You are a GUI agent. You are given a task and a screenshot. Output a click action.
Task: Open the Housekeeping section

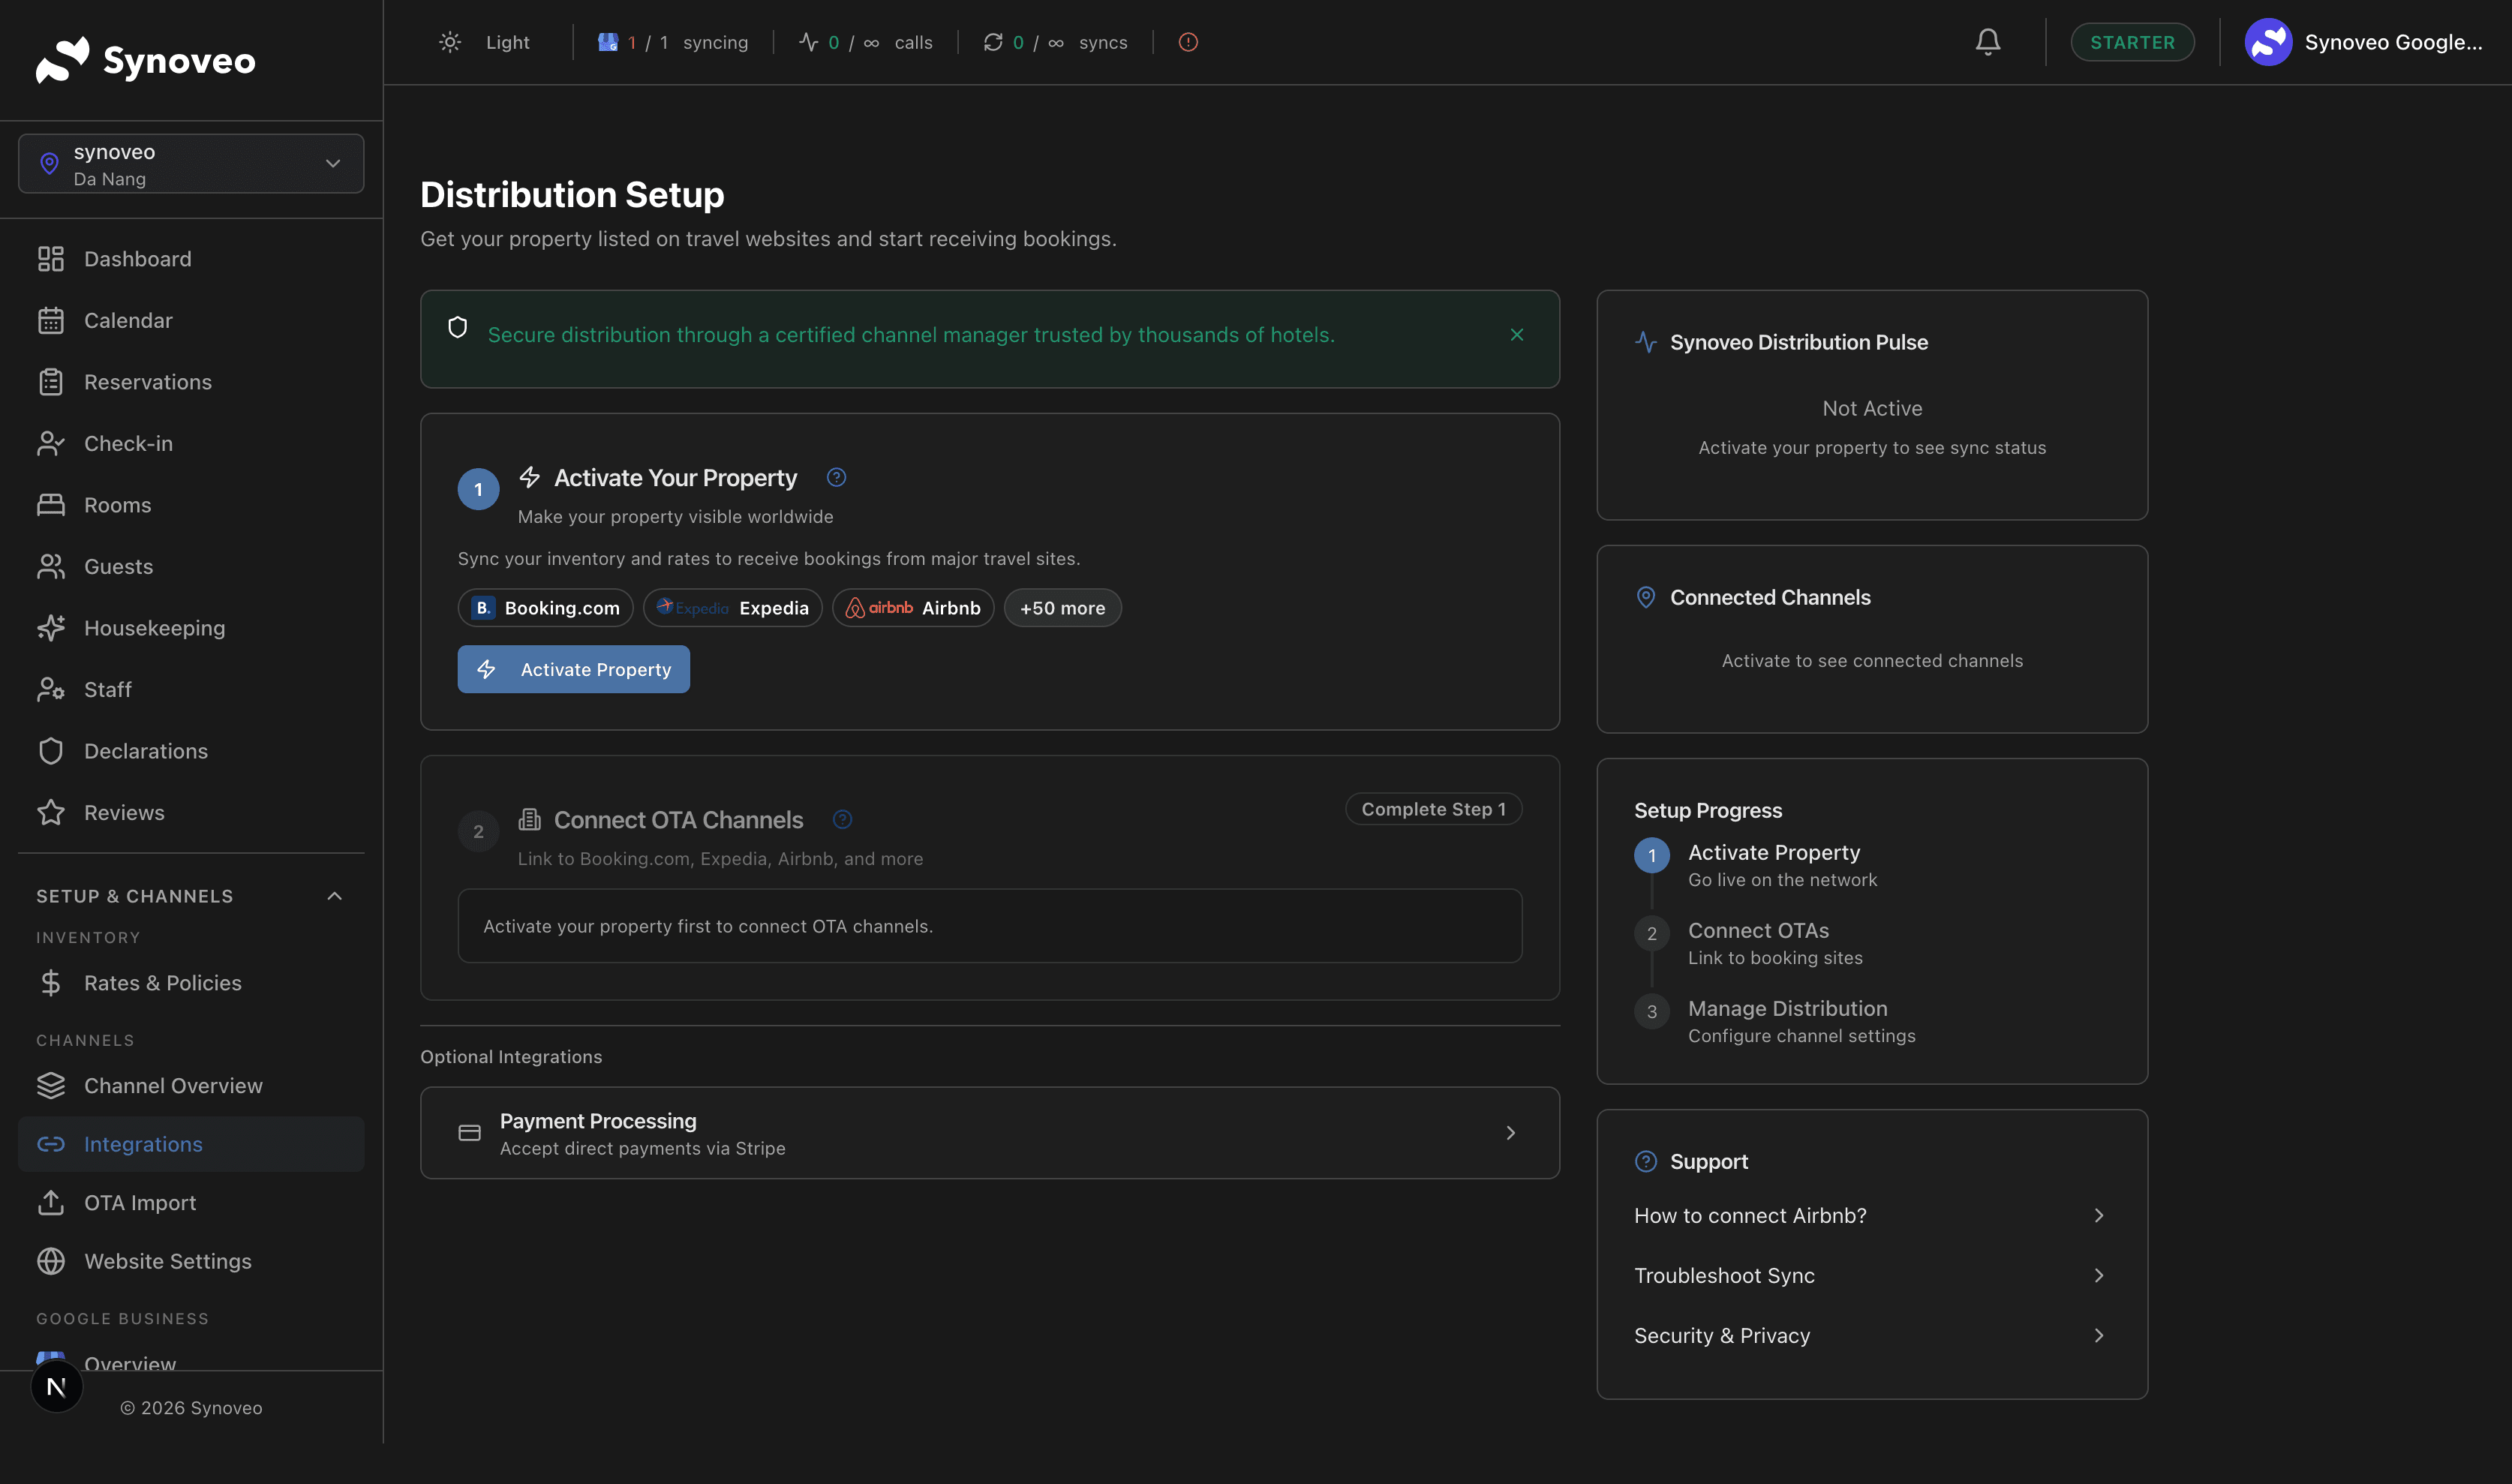click(x=154, y=628)
